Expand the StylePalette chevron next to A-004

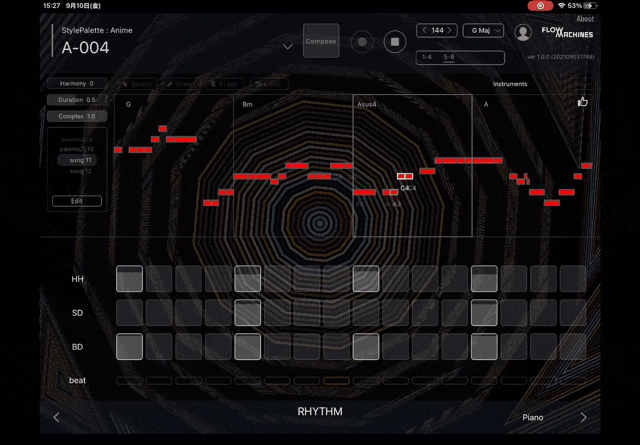coord(287,47)
